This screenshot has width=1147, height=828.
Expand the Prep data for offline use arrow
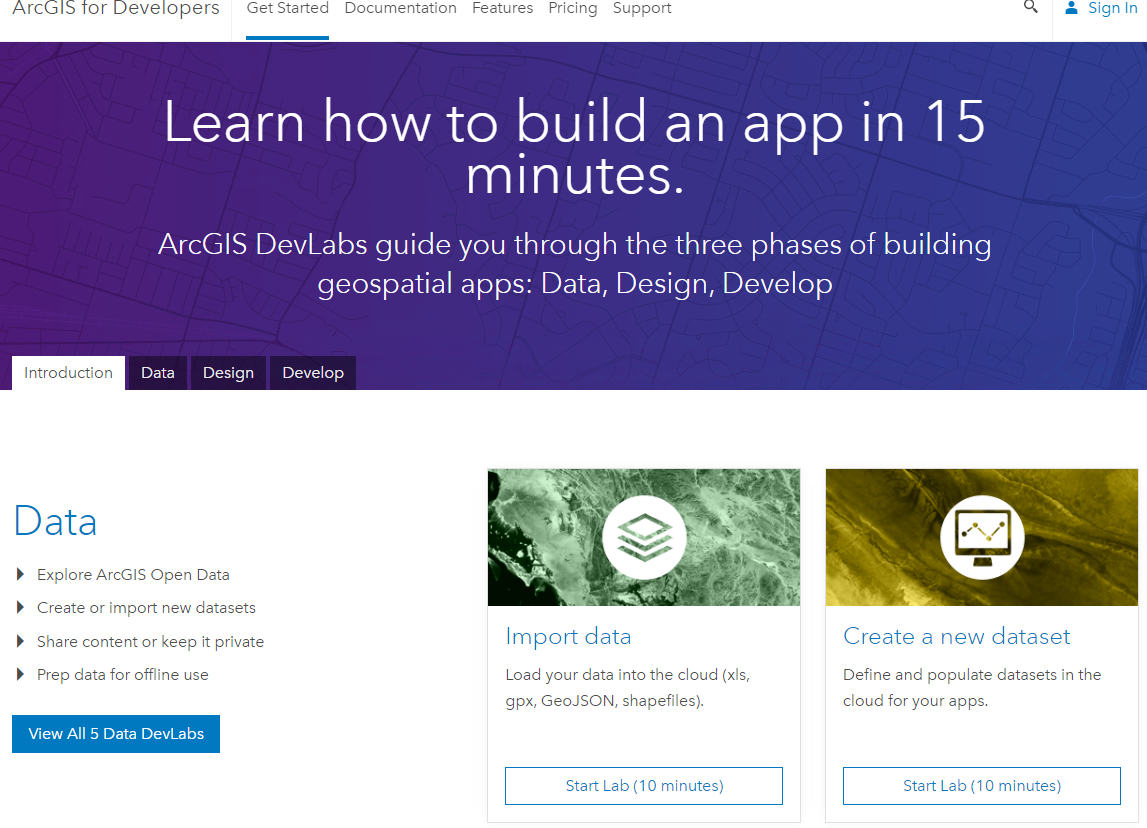(x=20, y=674)
